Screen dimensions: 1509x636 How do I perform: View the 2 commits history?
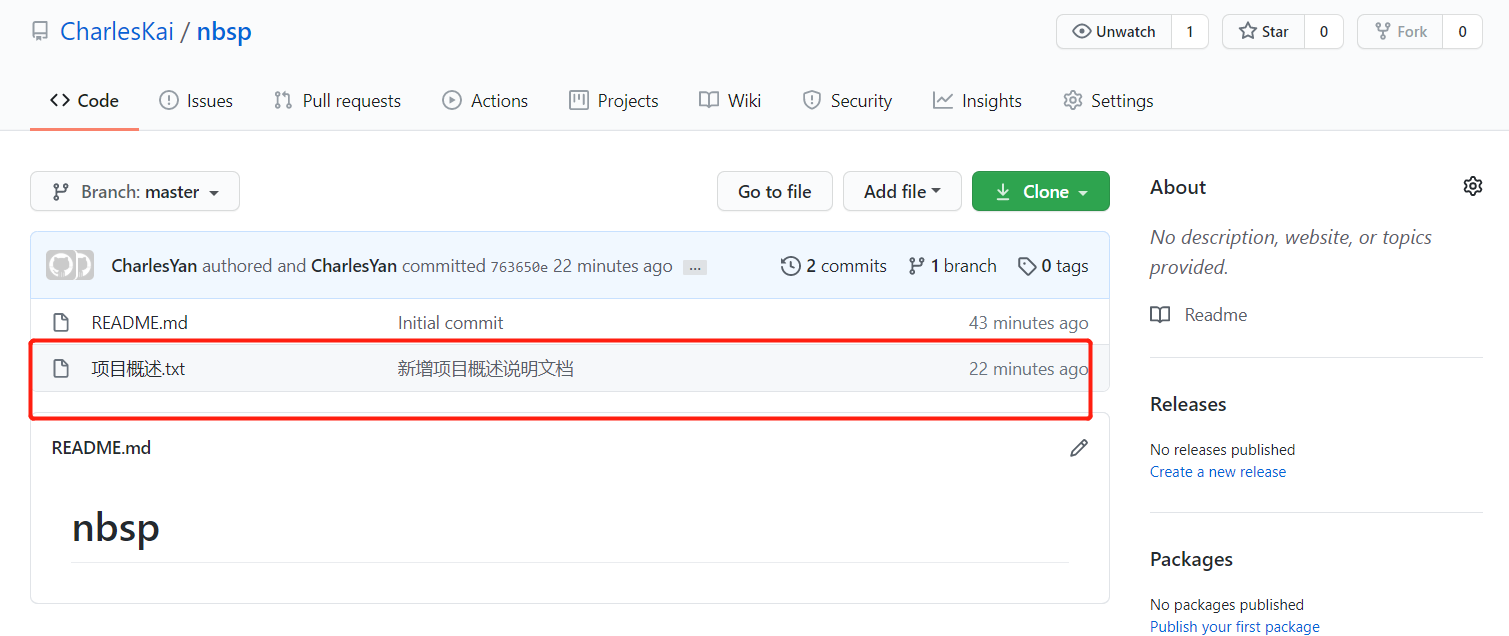point(834,266)
